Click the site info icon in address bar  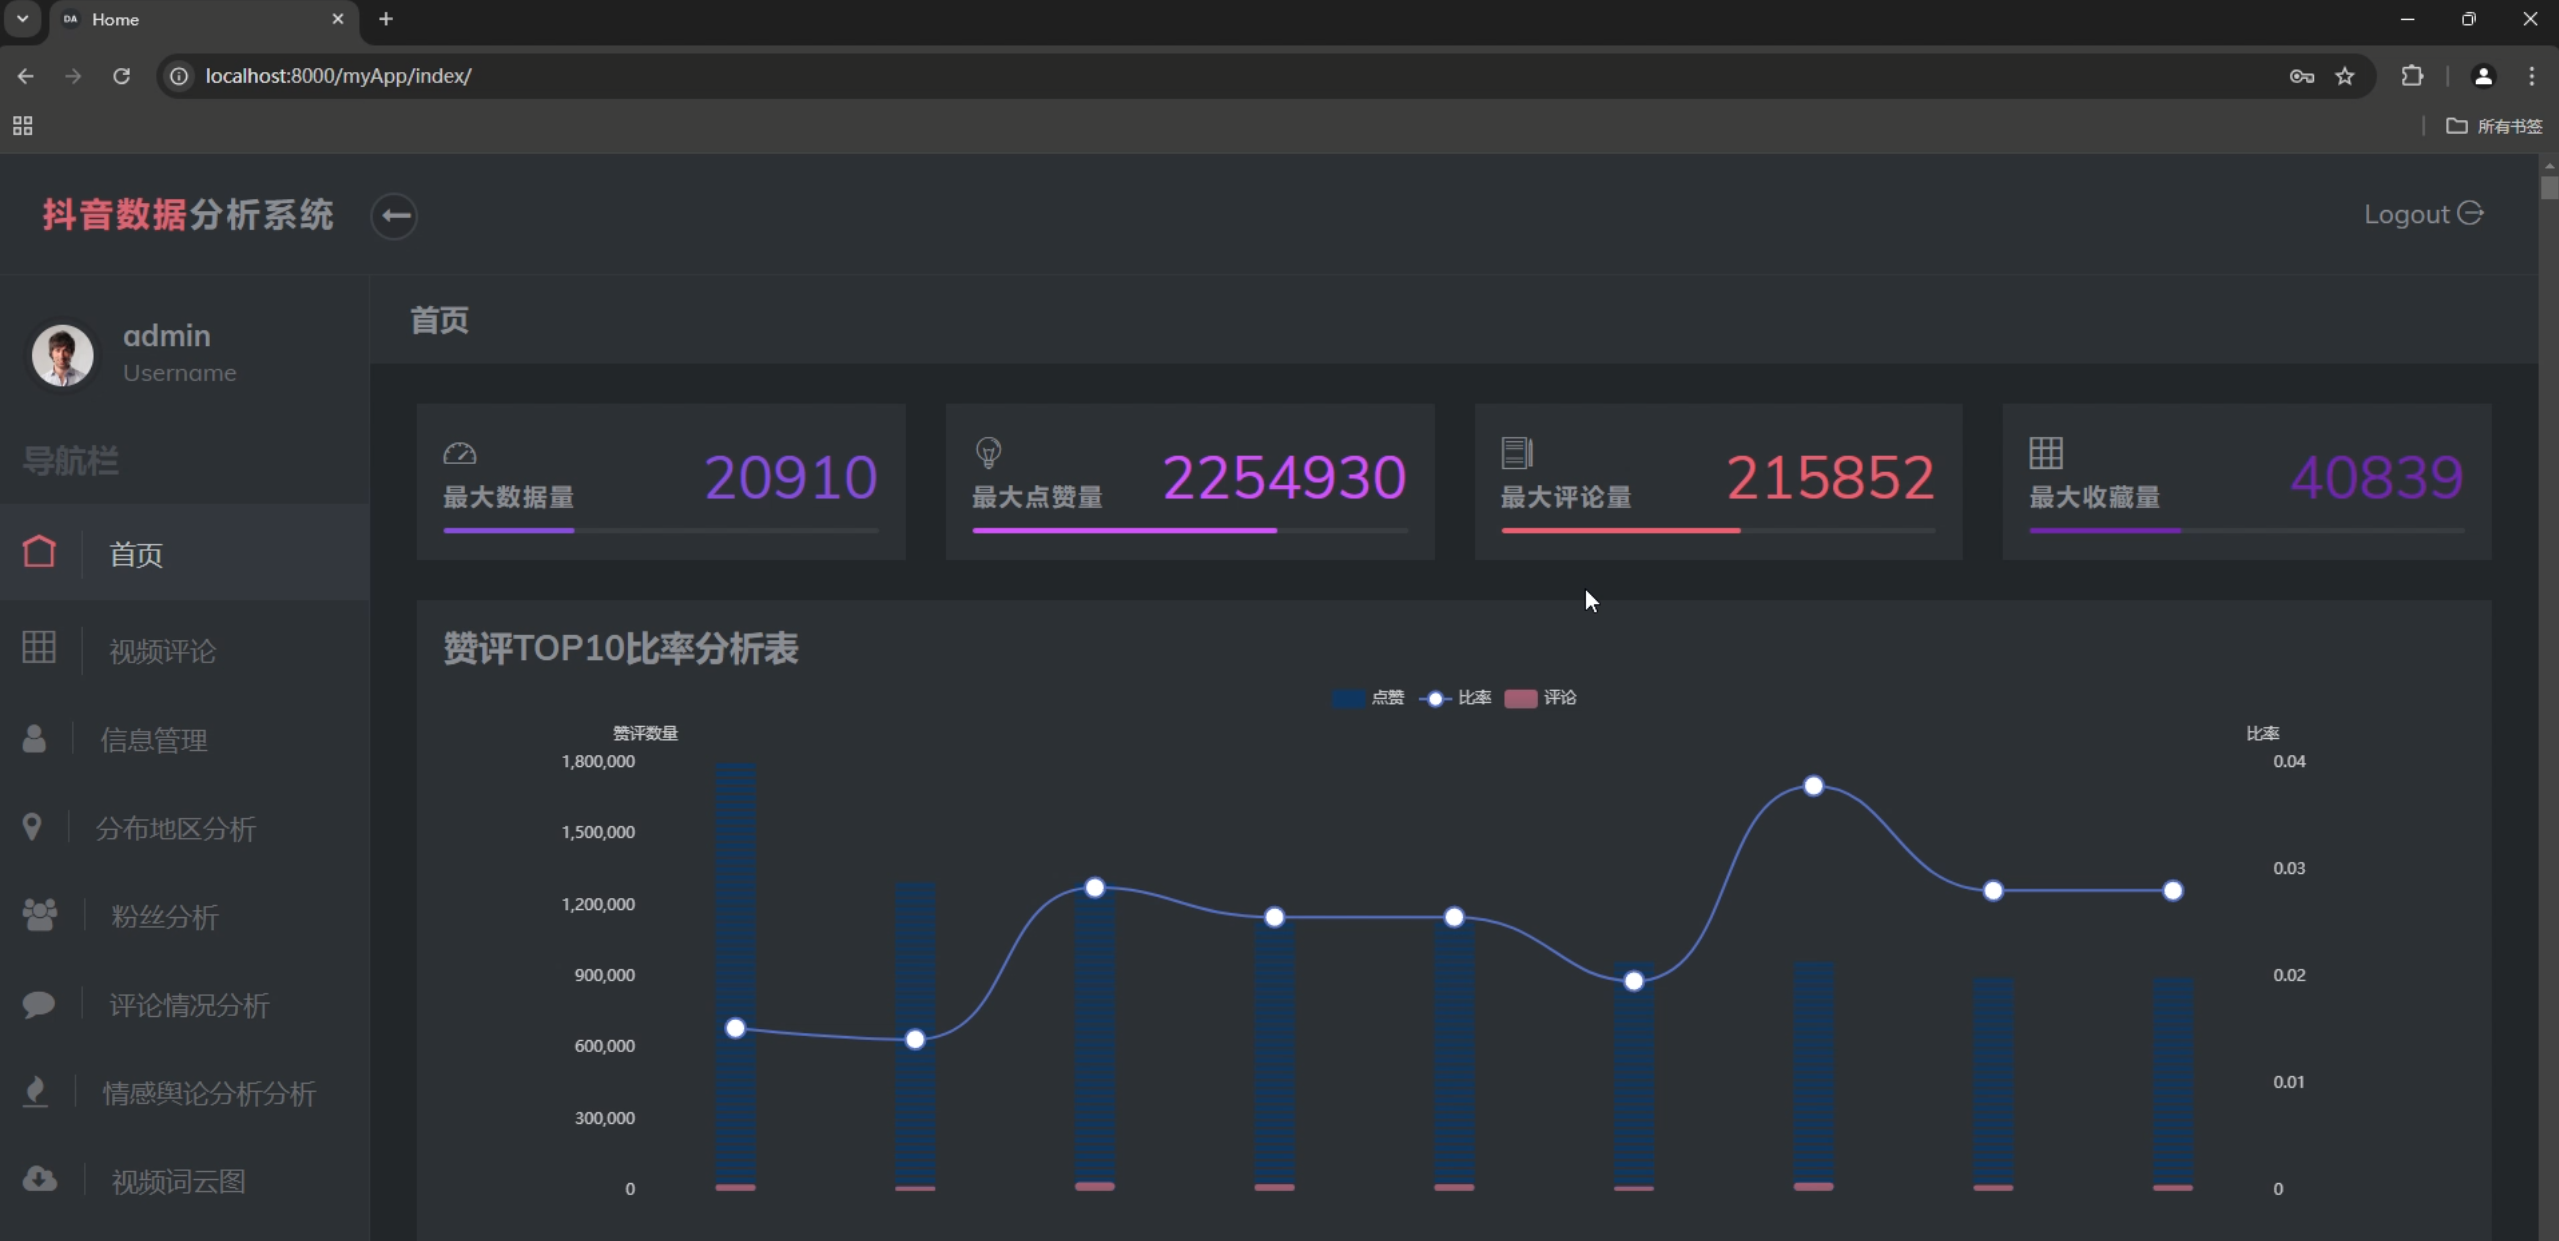tap(179, 76)
